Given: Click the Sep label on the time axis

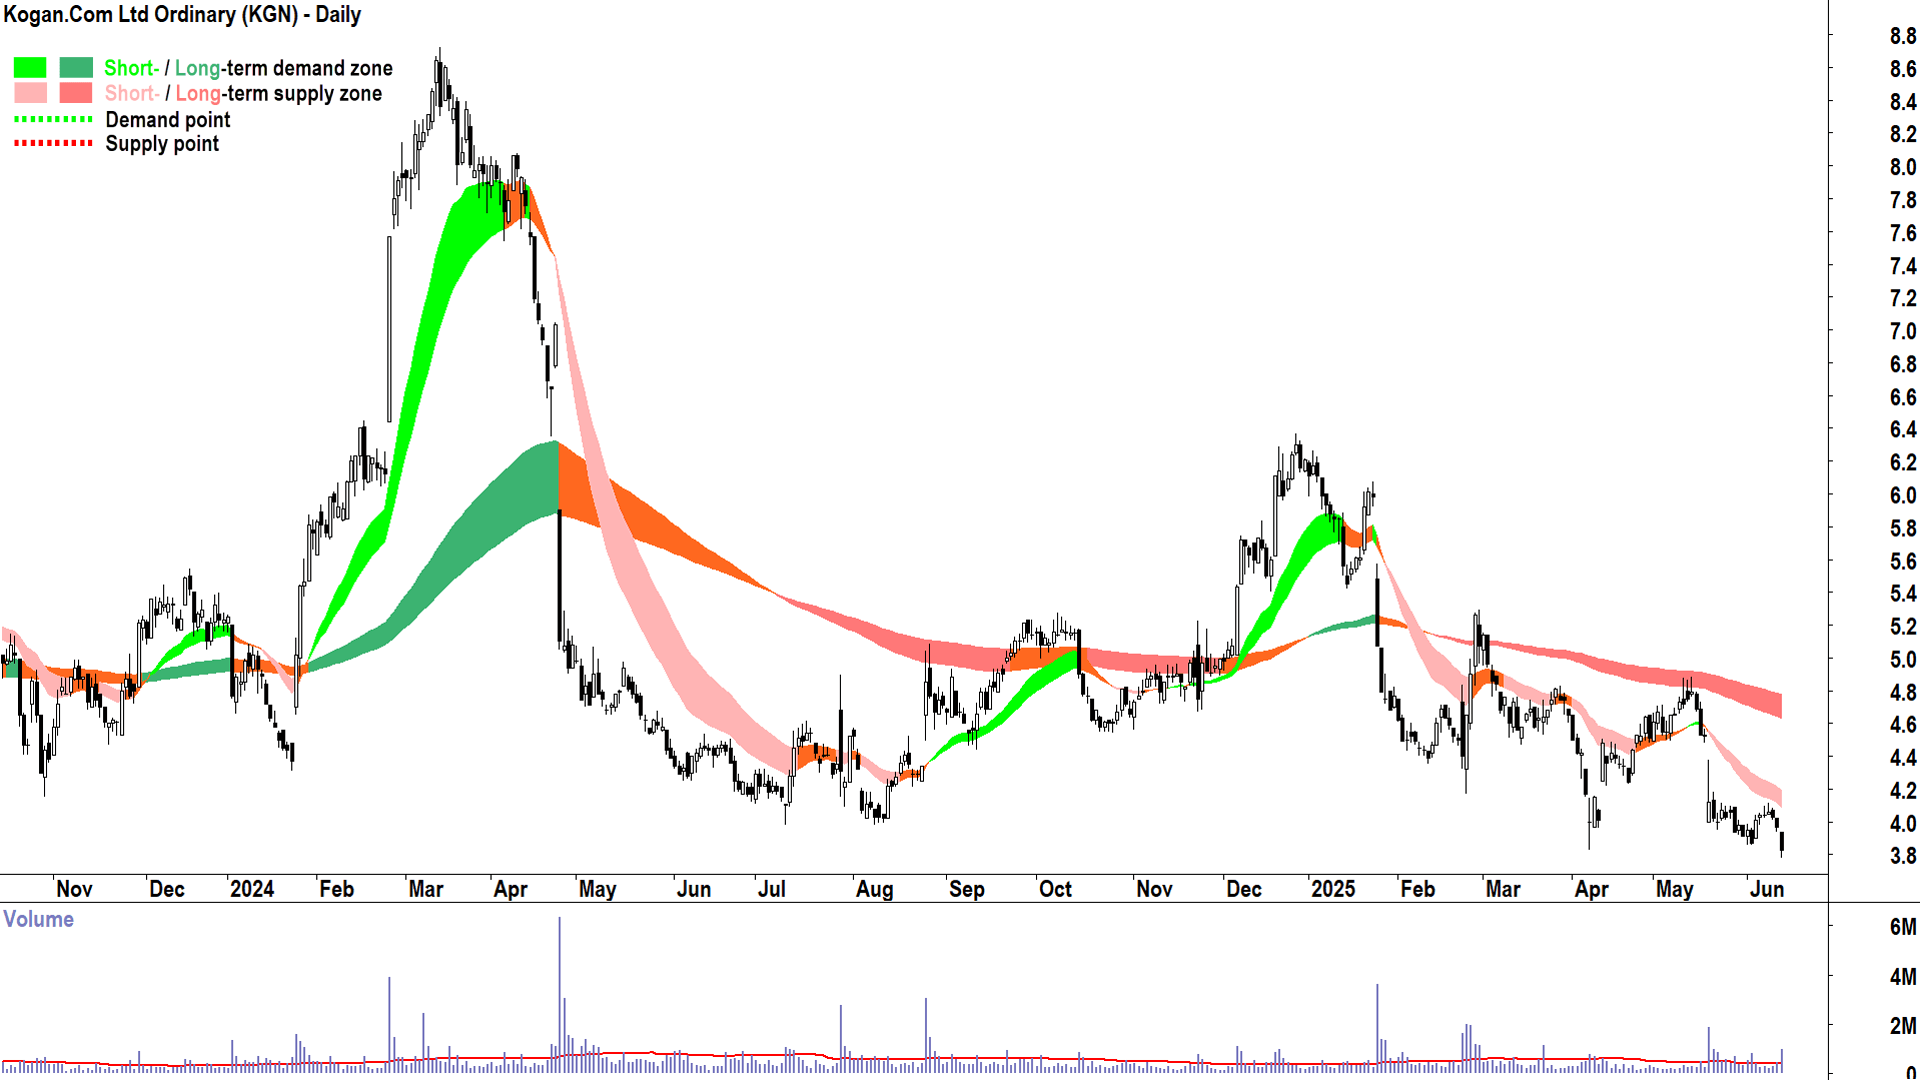Looking at the screenshot, I should coord(967,889).
